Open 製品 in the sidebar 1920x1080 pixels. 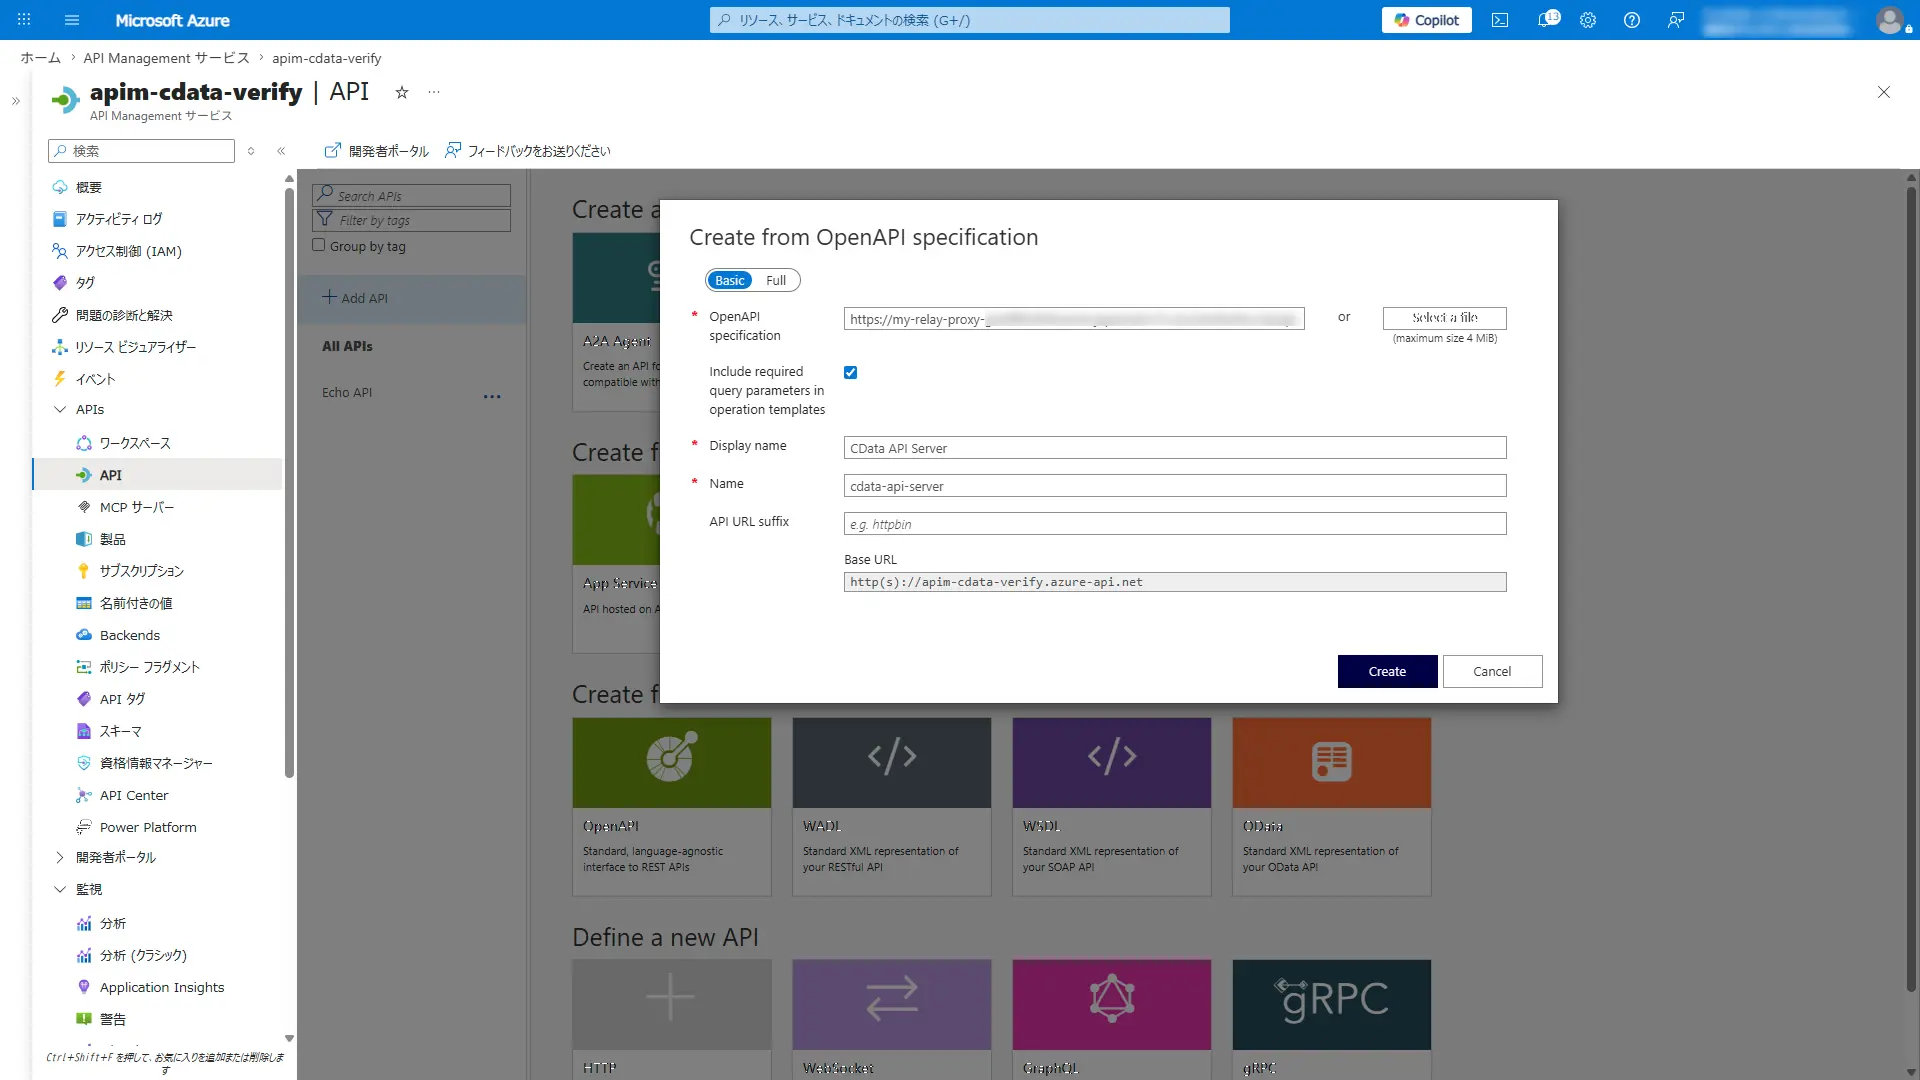112,539
